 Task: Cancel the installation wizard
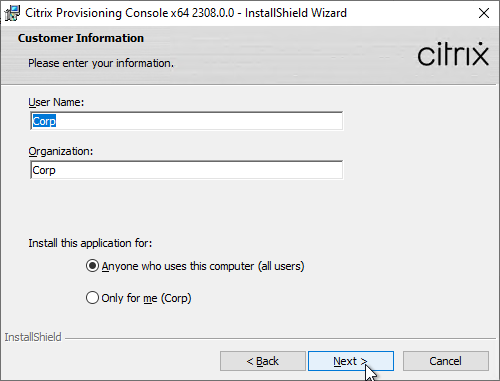pos(446,361)
